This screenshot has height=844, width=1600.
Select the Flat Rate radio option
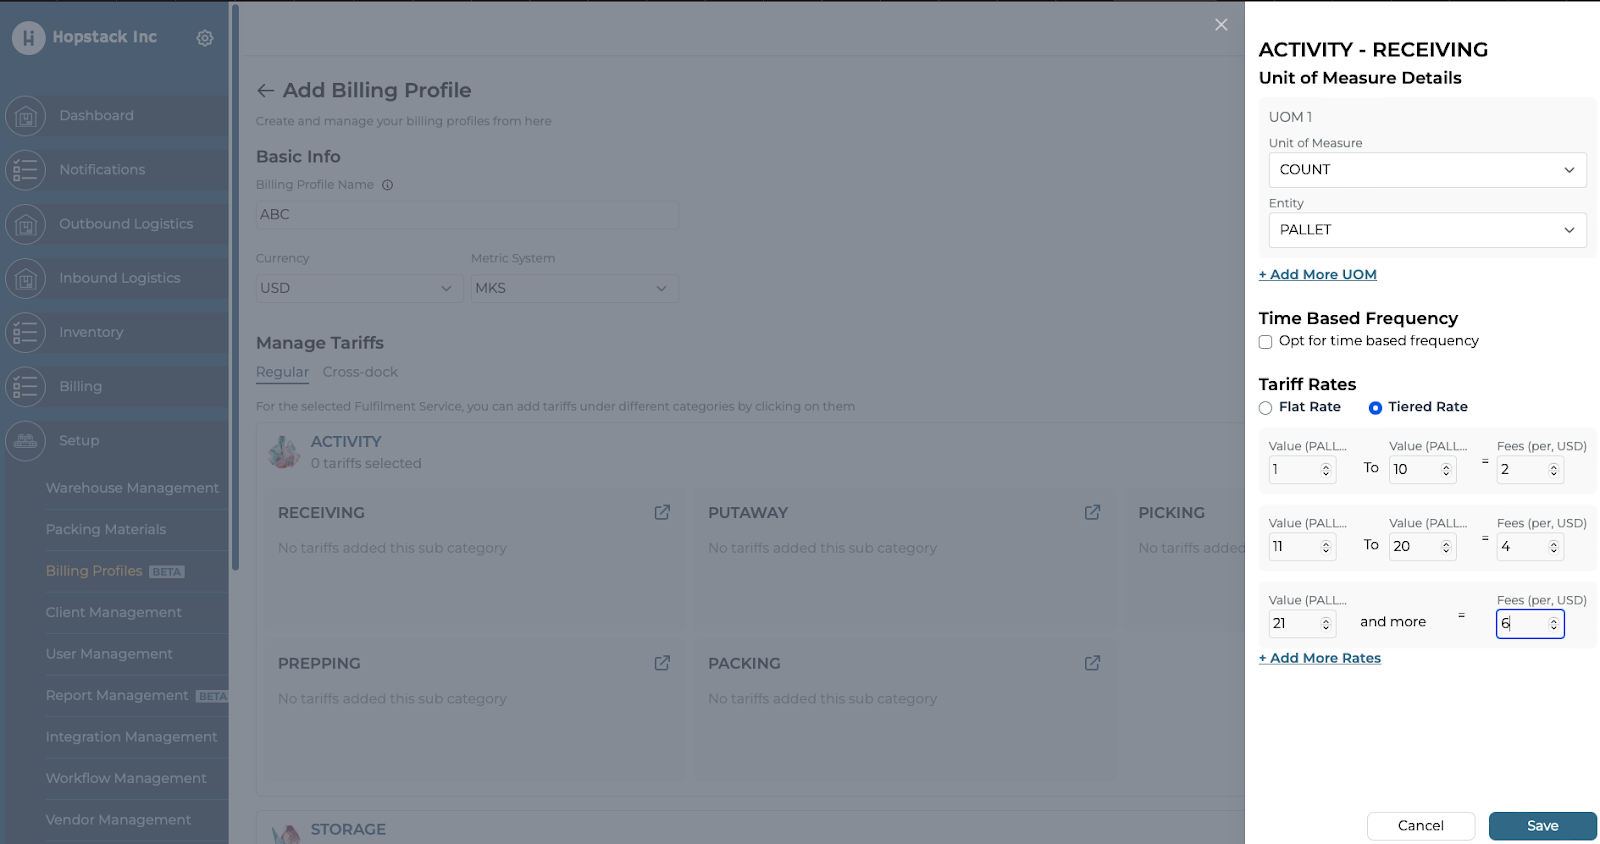coord(1266,408)
